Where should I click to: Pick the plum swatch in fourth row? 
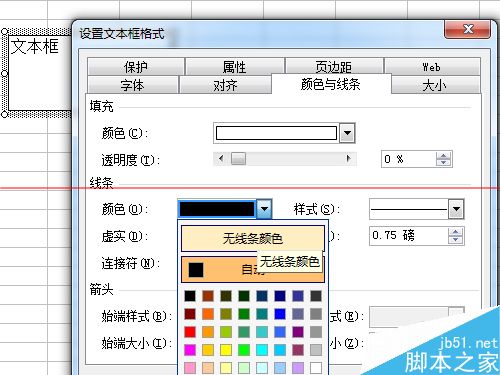click(298, 350)
